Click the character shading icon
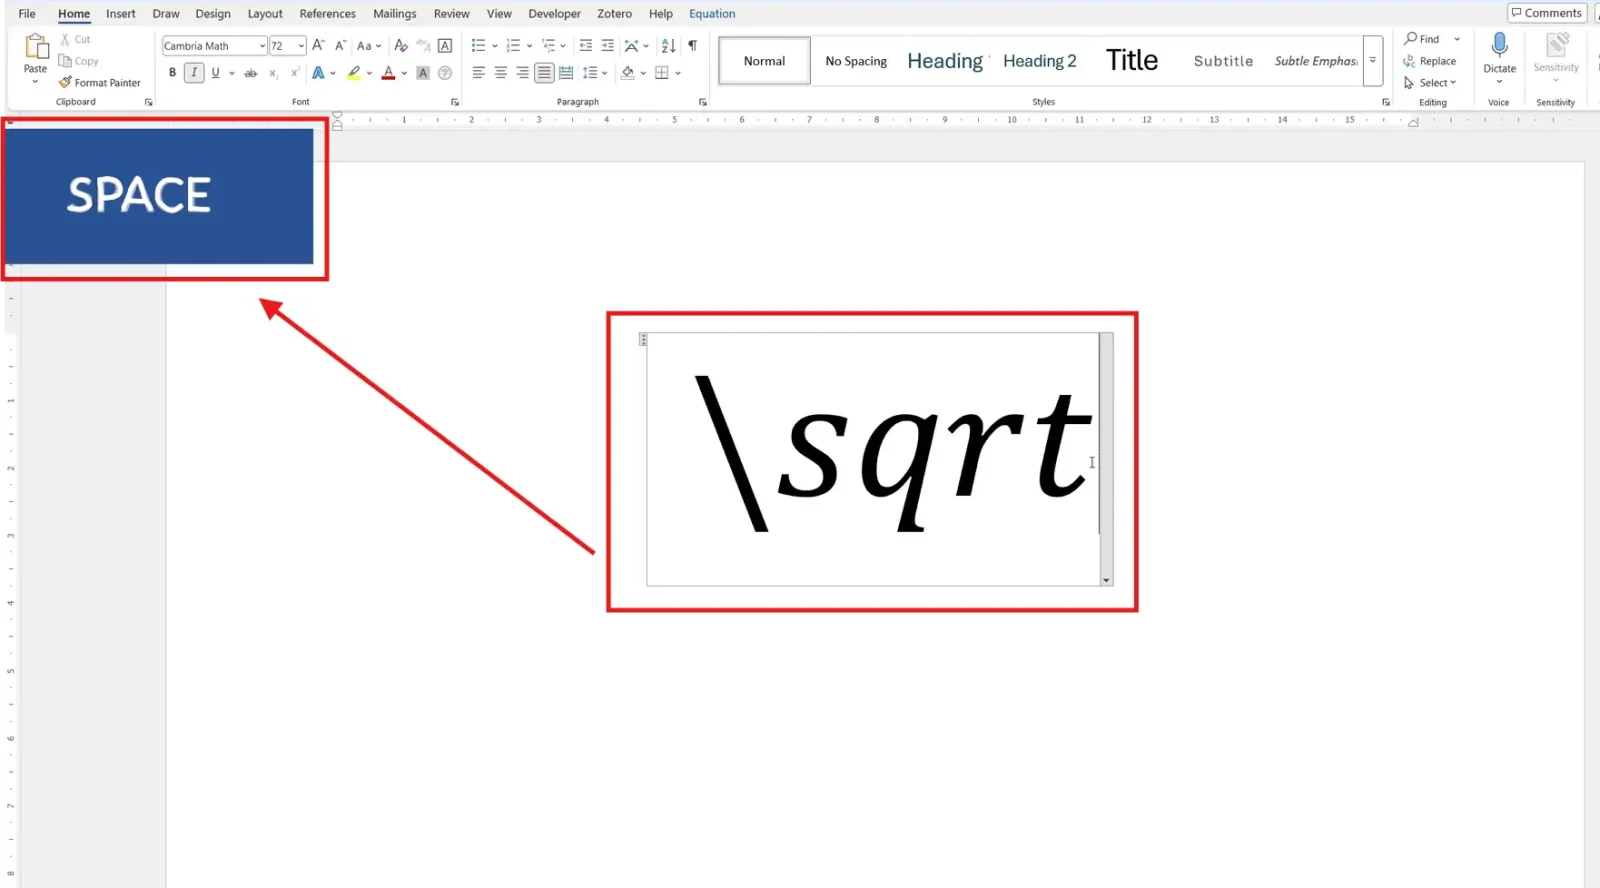The image size is (1600, 888). [423, 73]
